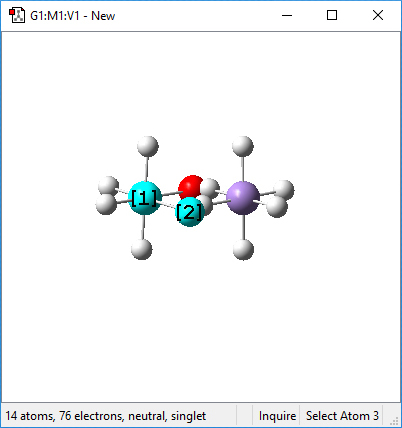Click the Inquire status bar field
This screenshot has width=402, height=428.
click(277, 416)
